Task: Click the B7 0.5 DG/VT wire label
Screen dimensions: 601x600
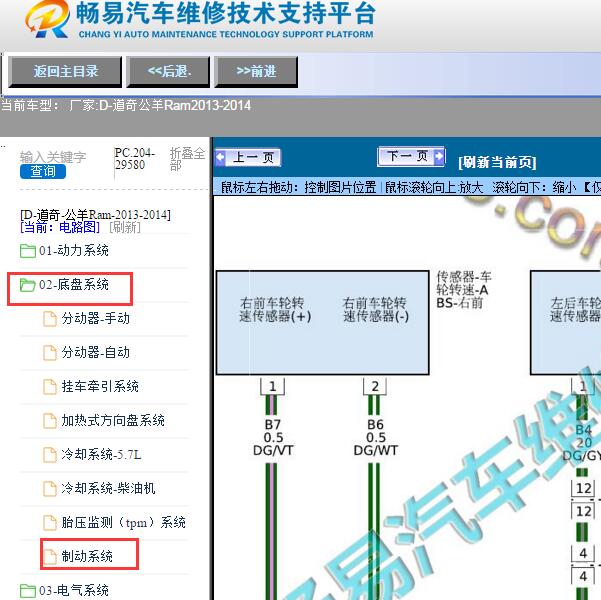Action: click(273, 437)
